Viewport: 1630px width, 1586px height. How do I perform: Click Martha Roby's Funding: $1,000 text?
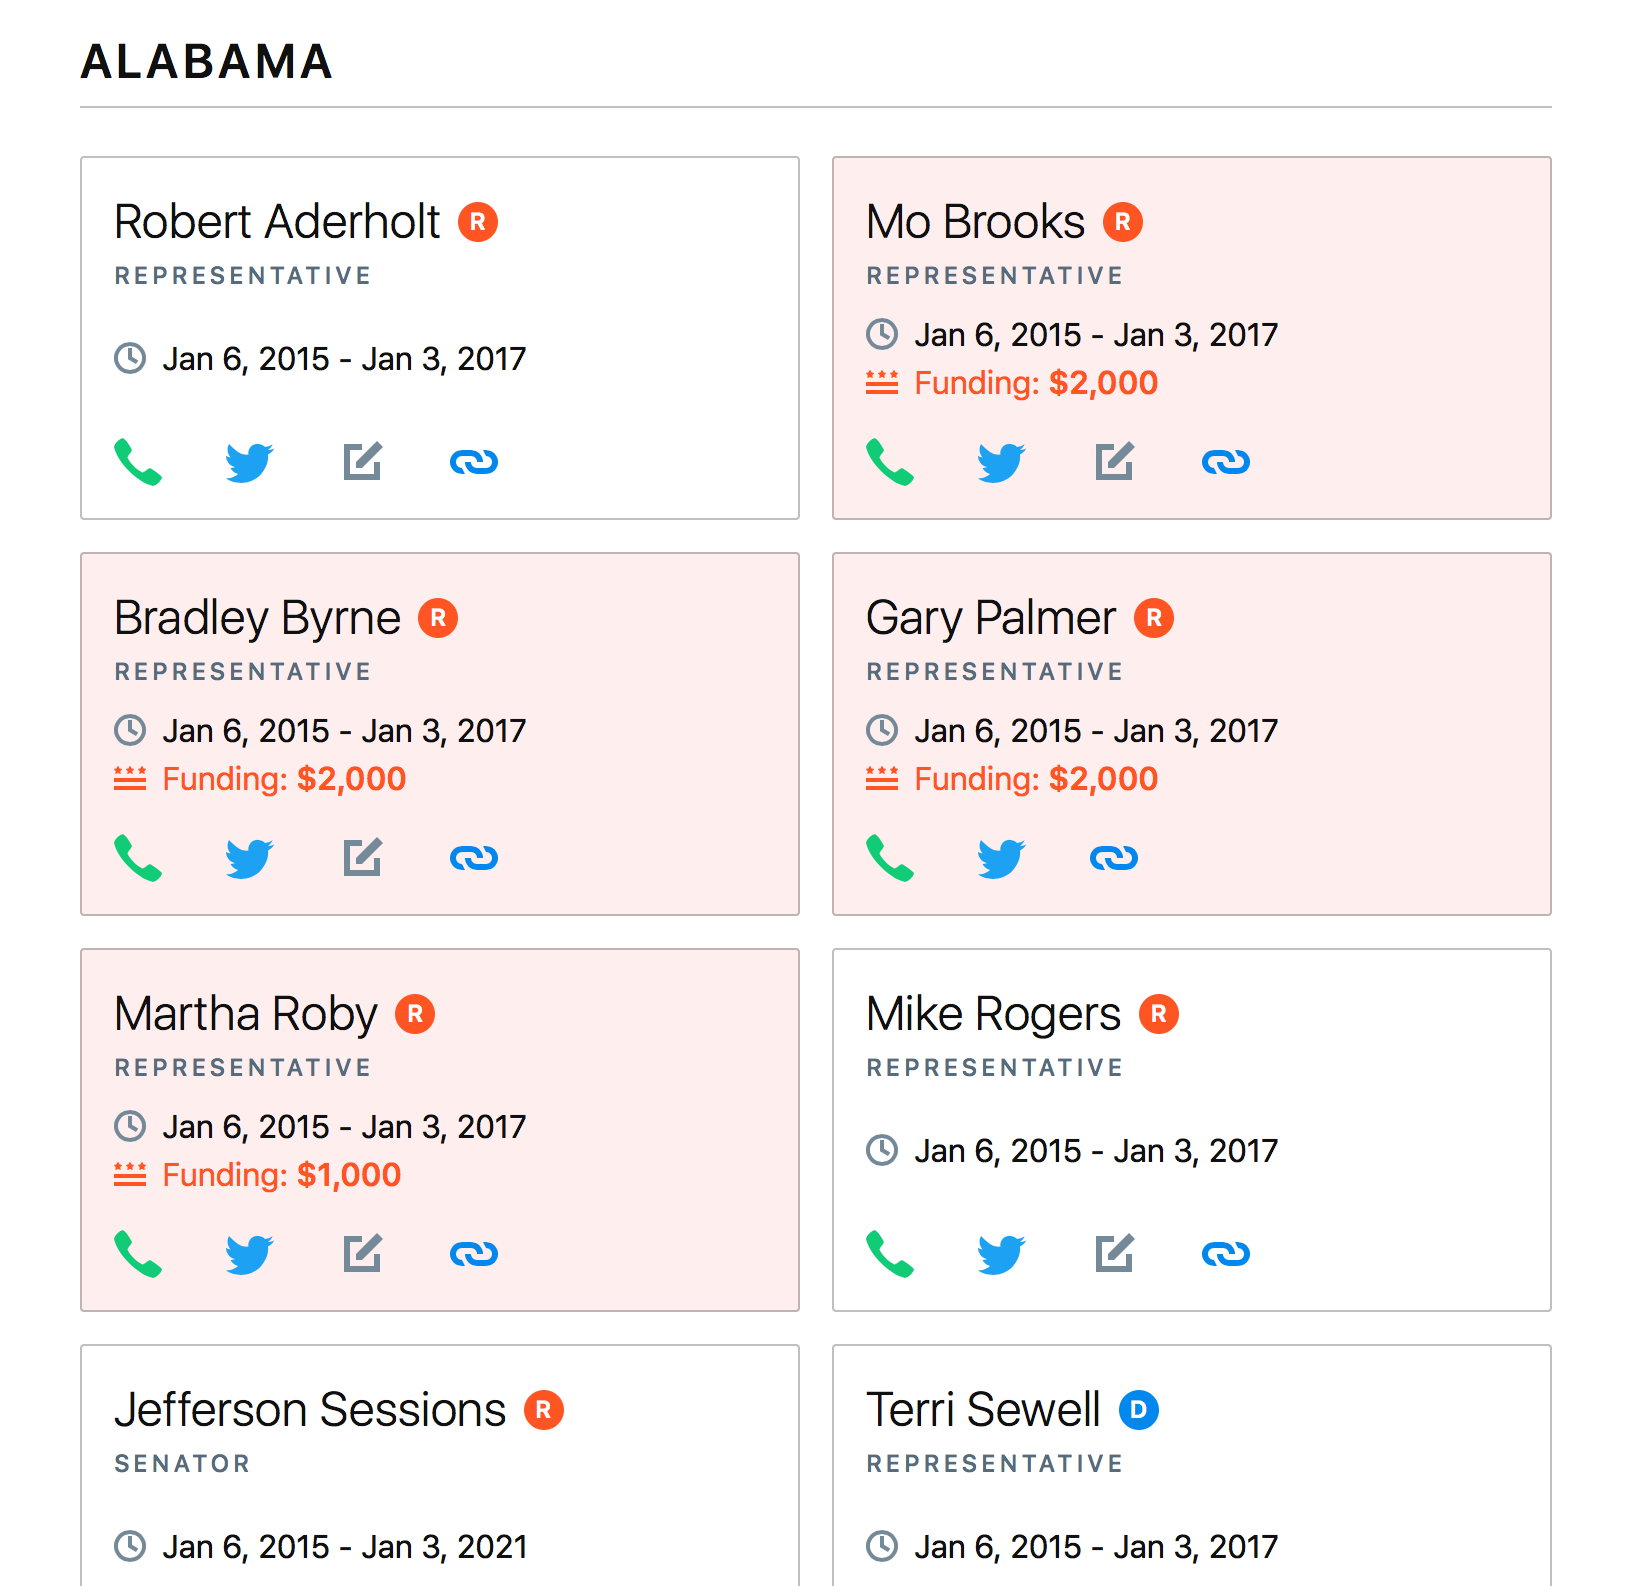click(281, 1175)
